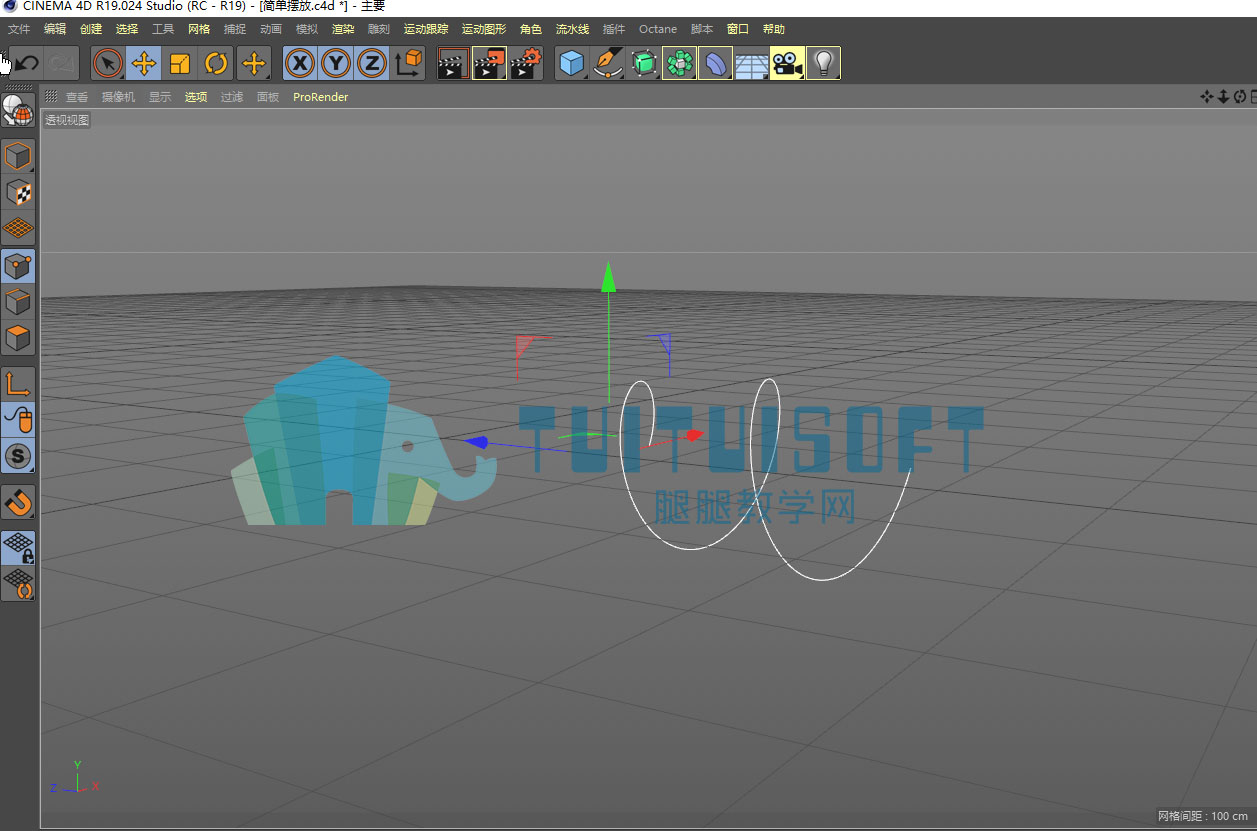Add a Camera object
Screen dimensions: 1257x831
(x=787, y=64)
